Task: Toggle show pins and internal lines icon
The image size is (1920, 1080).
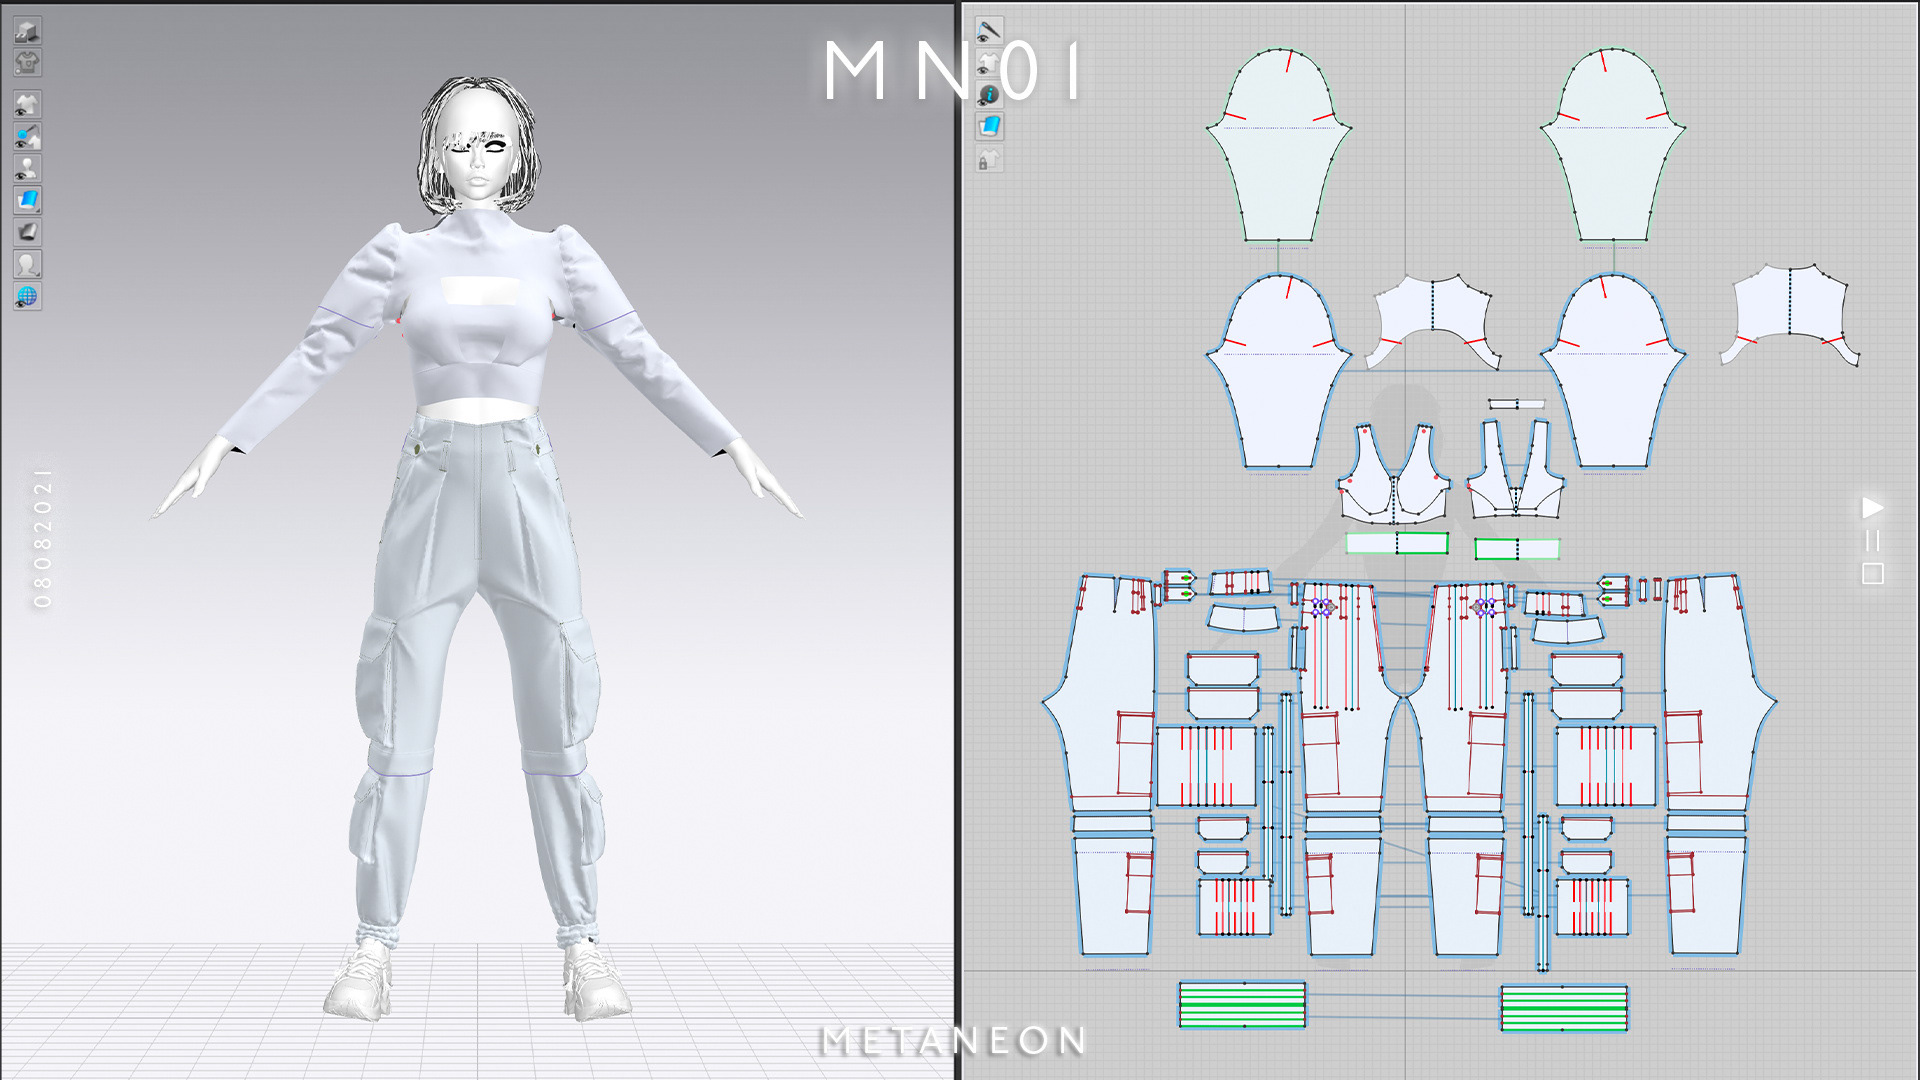Action: [27, 136]
